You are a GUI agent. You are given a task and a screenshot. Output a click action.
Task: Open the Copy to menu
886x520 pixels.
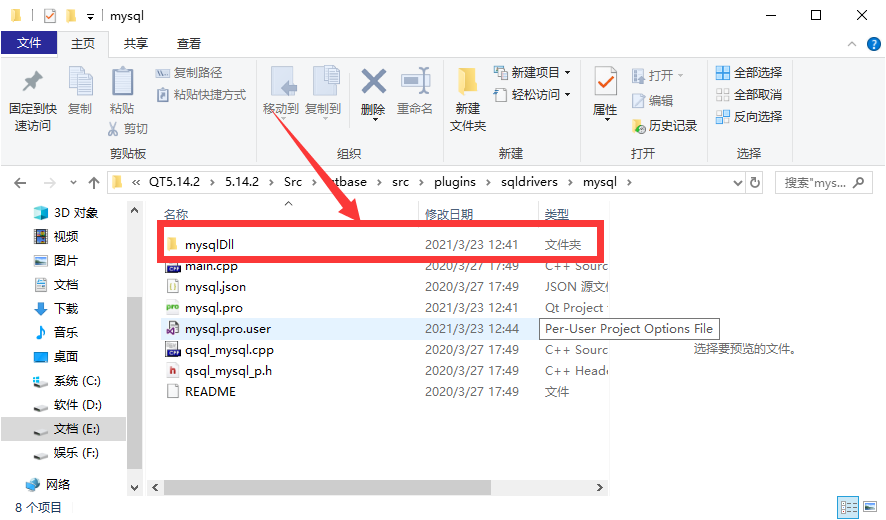click(323, 92)
